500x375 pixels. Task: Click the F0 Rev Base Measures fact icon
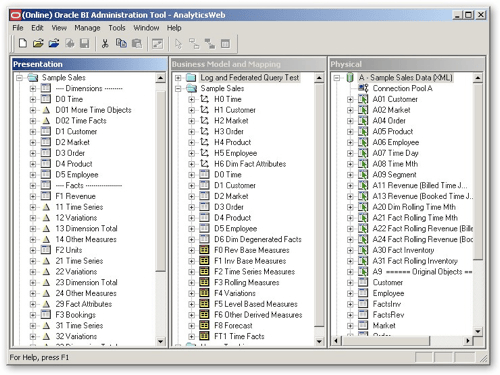[204, 250]
